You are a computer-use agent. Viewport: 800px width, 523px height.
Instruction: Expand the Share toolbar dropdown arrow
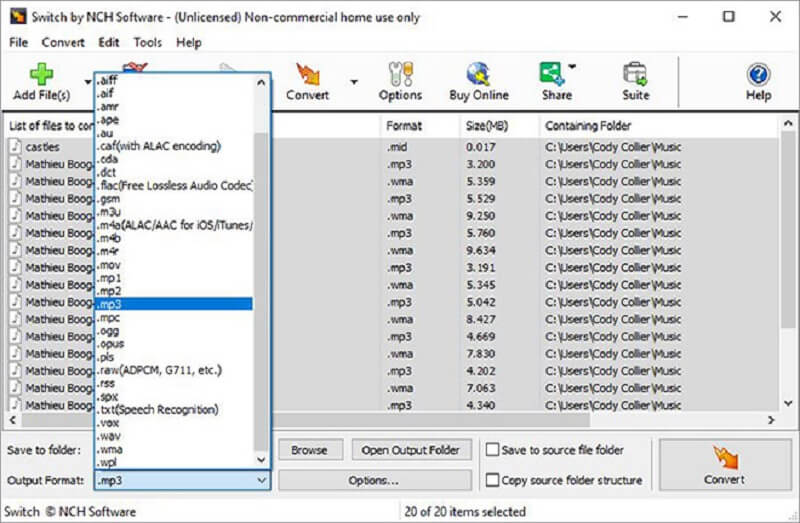tap(572, 67)
